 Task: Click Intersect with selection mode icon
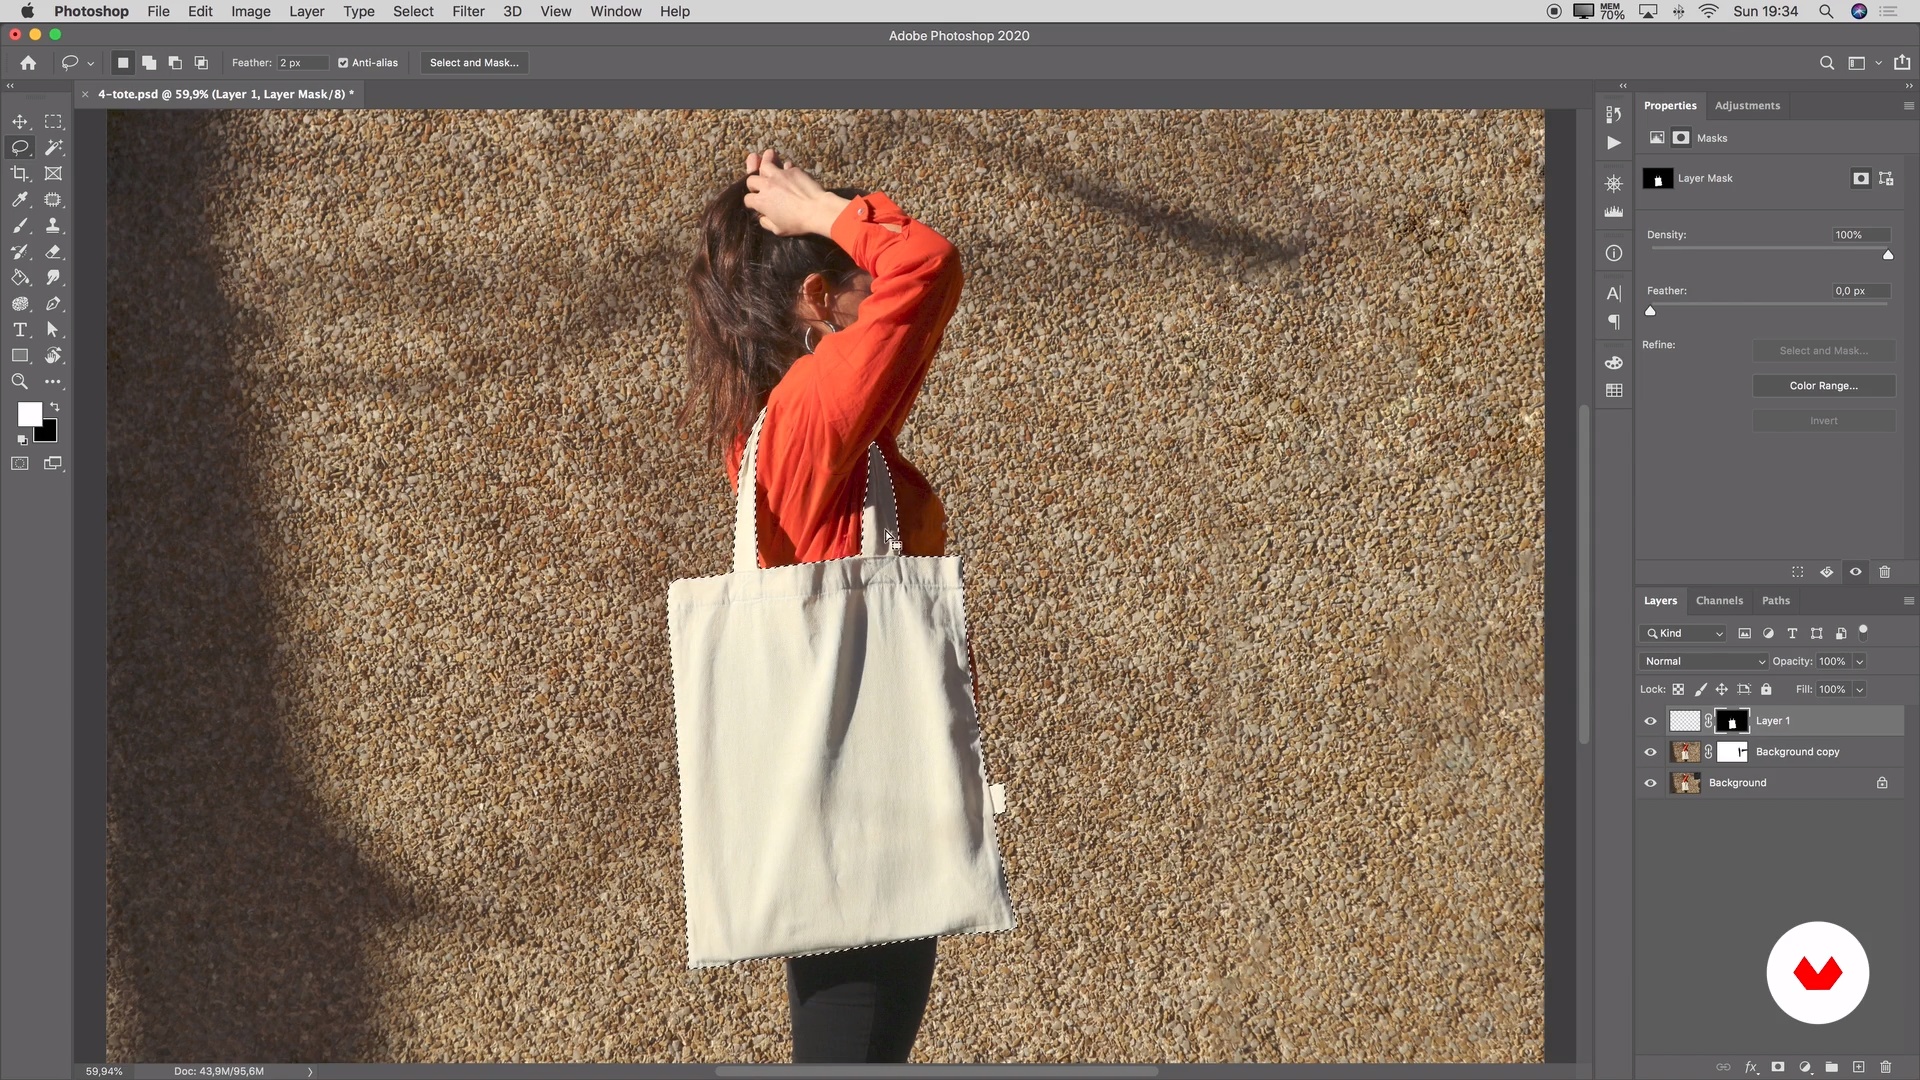click(x=201, y=62)
